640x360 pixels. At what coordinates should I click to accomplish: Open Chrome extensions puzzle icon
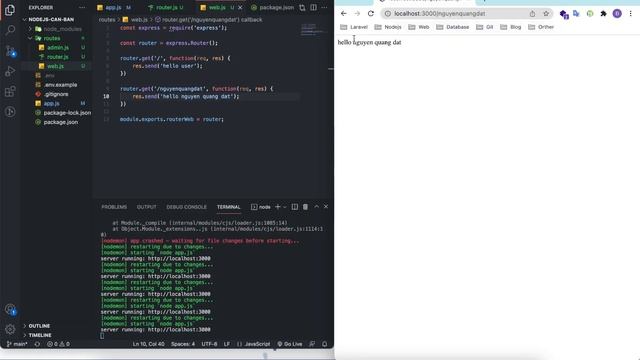603,13
